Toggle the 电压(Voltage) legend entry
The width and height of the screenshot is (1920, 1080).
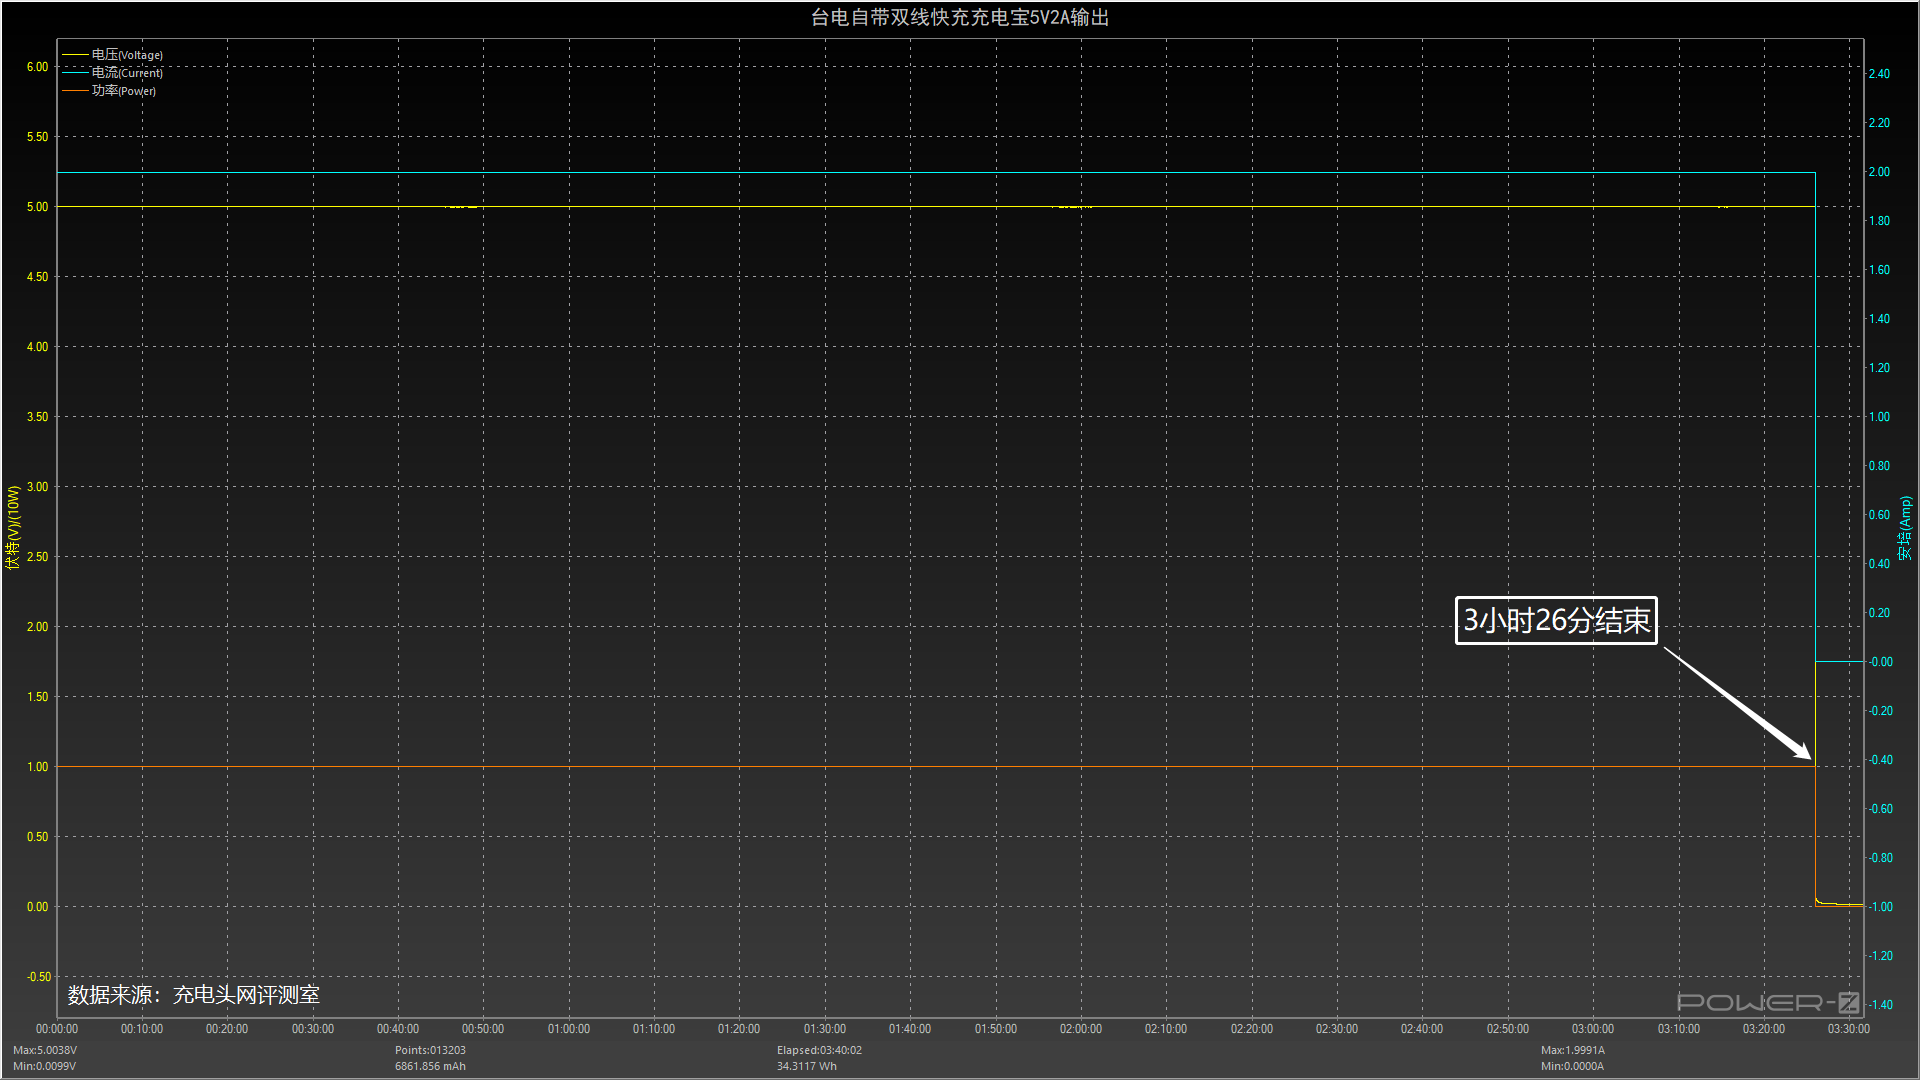click(127, 55)
